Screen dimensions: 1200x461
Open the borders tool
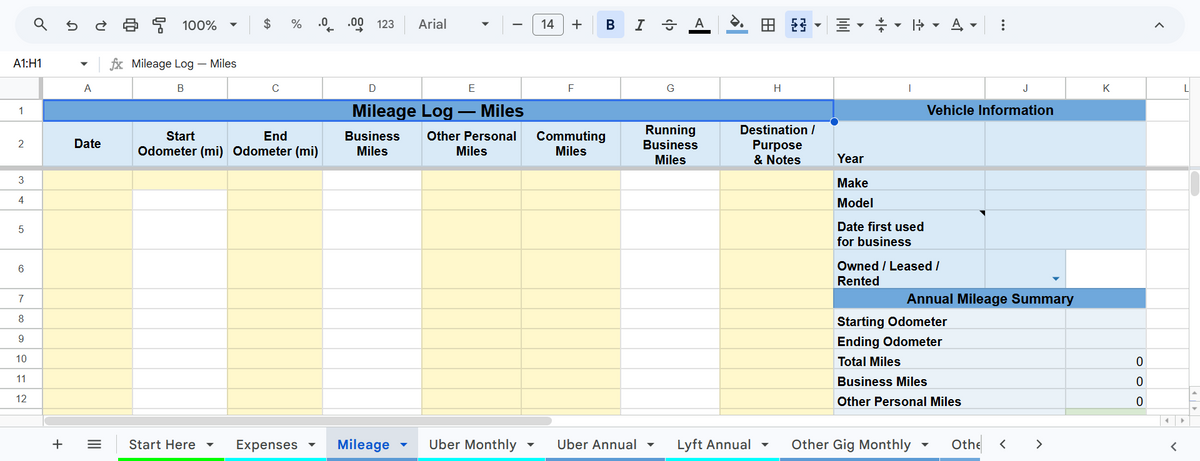pyautogui.click(x=768, y=24)
